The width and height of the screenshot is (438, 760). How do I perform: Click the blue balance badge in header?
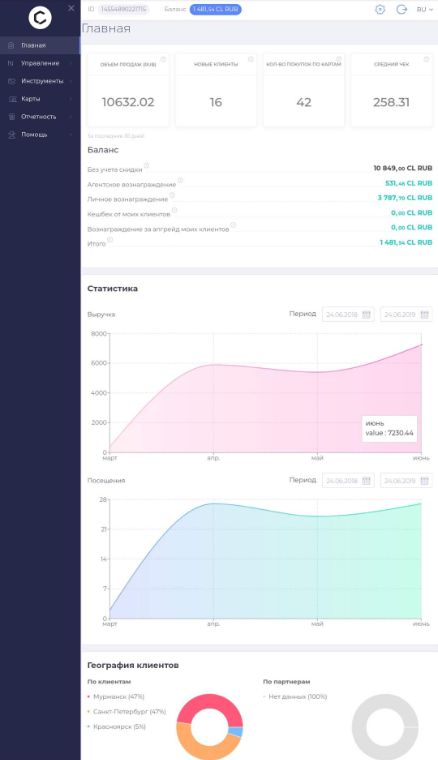coord(215,9)
